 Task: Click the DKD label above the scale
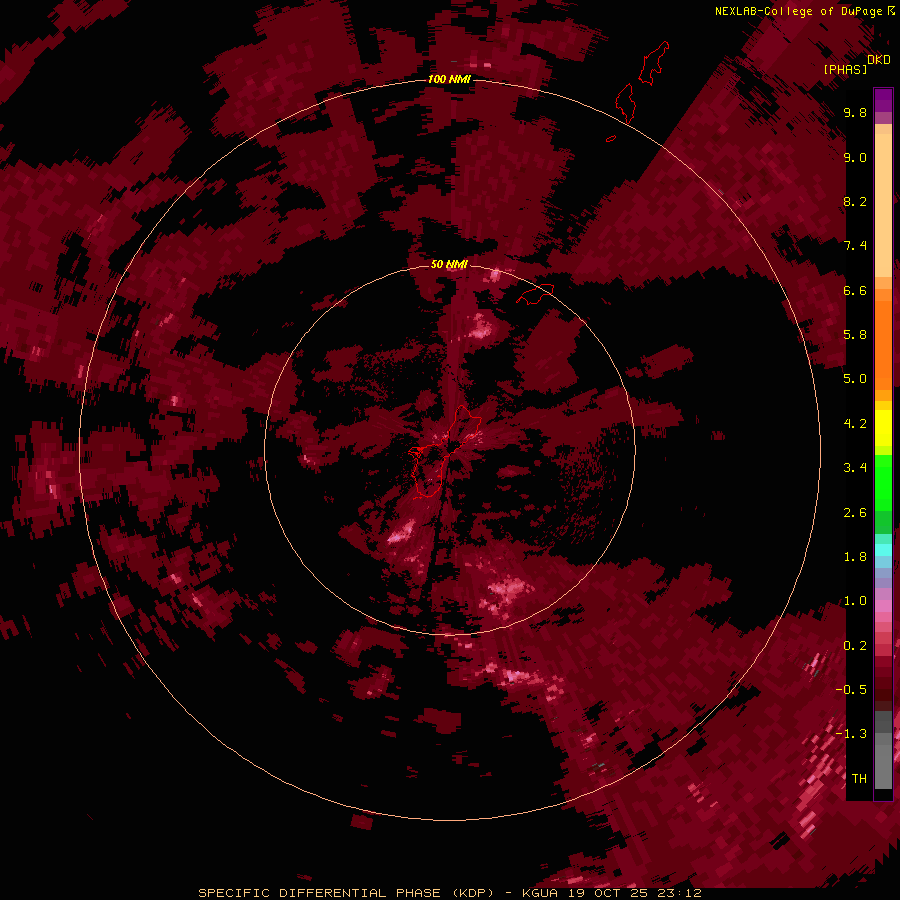879,60
